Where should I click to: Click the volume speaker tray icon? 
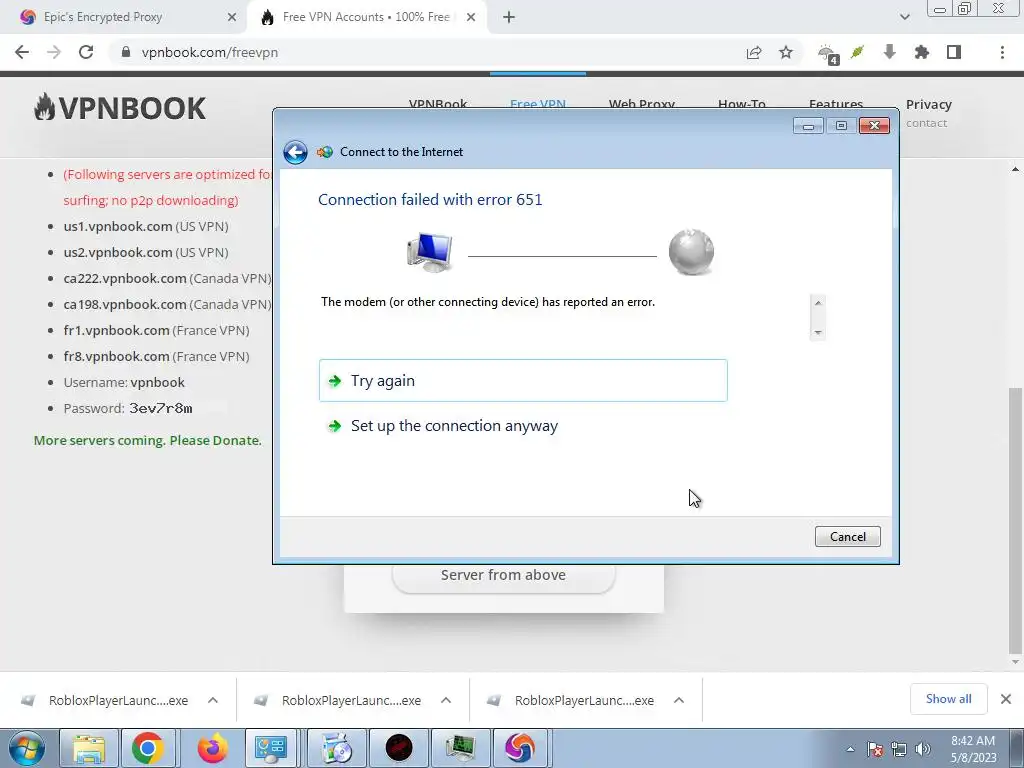[923, 749]
